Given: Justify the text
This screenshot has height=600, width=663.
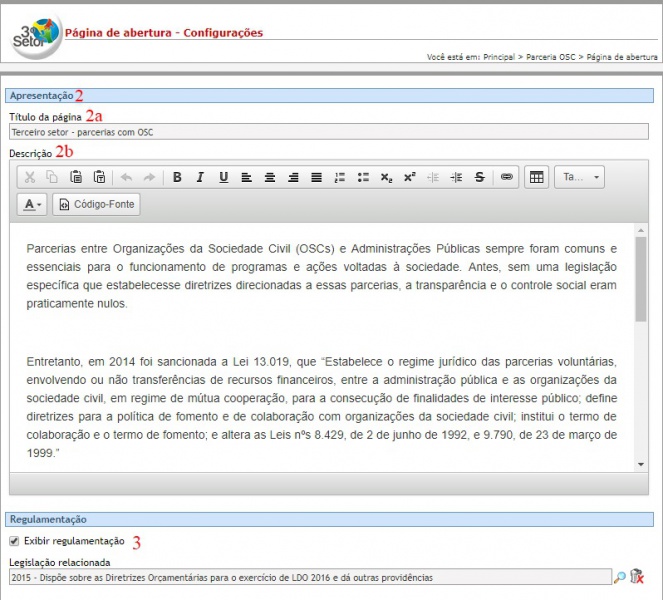Looking at the screenshot, I should tap(316, 177).
